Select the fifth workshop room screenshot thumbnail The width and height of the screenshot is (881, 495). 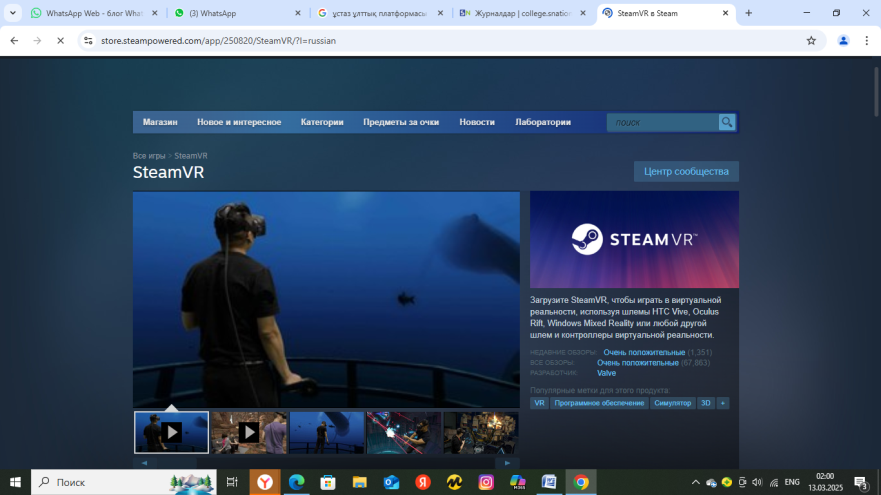click(x=481, y=432)
